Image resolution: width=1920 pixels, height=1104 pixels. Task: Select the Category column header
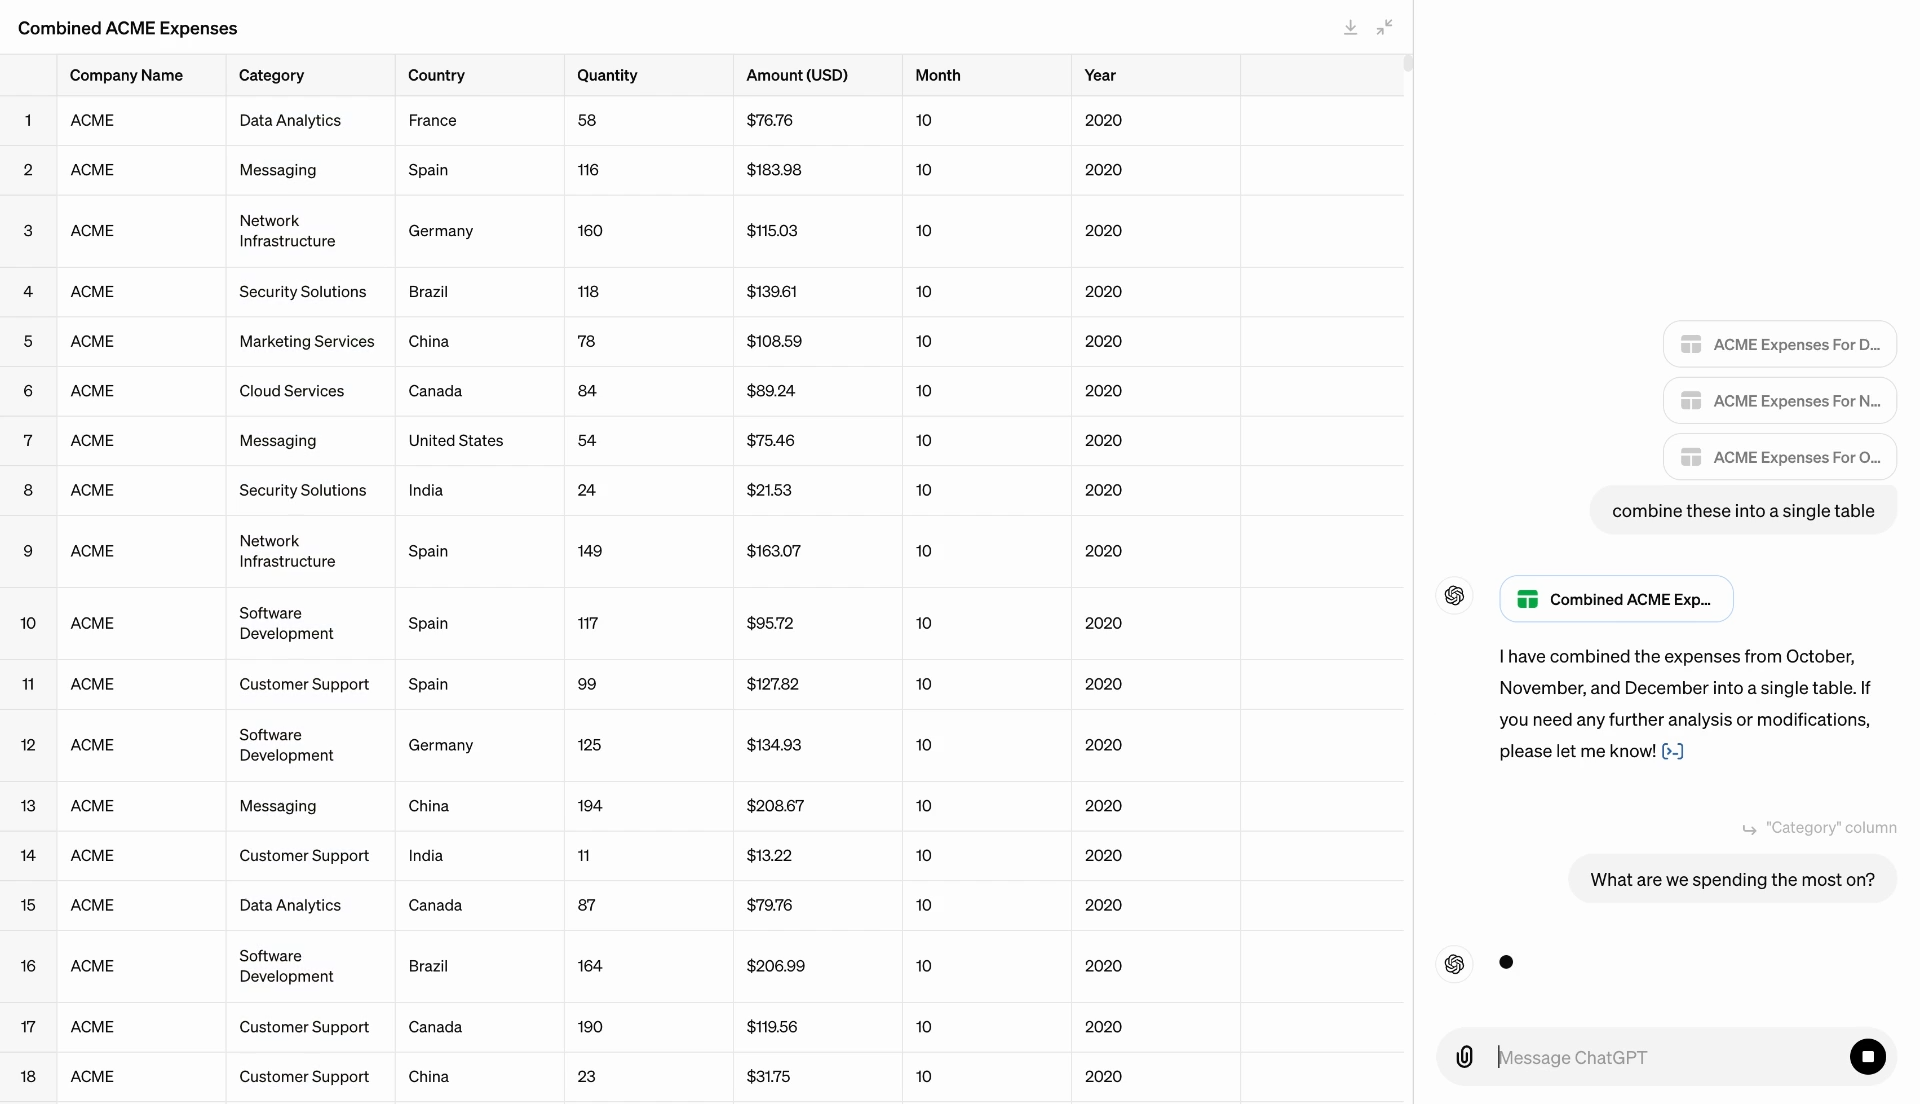[x=310, y=75]
